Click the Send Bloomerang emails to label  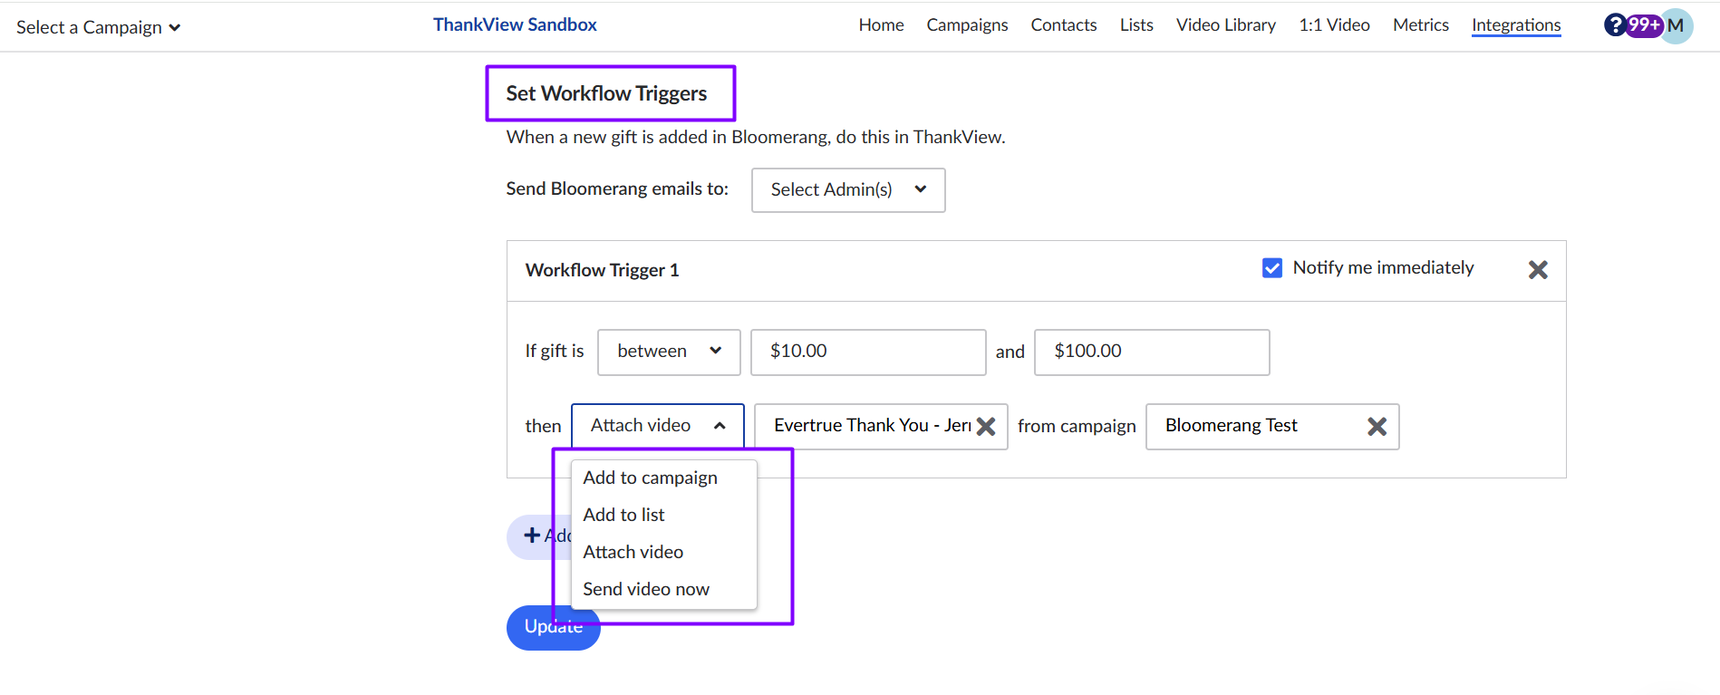pyautogui.click(x=617, y=188)
